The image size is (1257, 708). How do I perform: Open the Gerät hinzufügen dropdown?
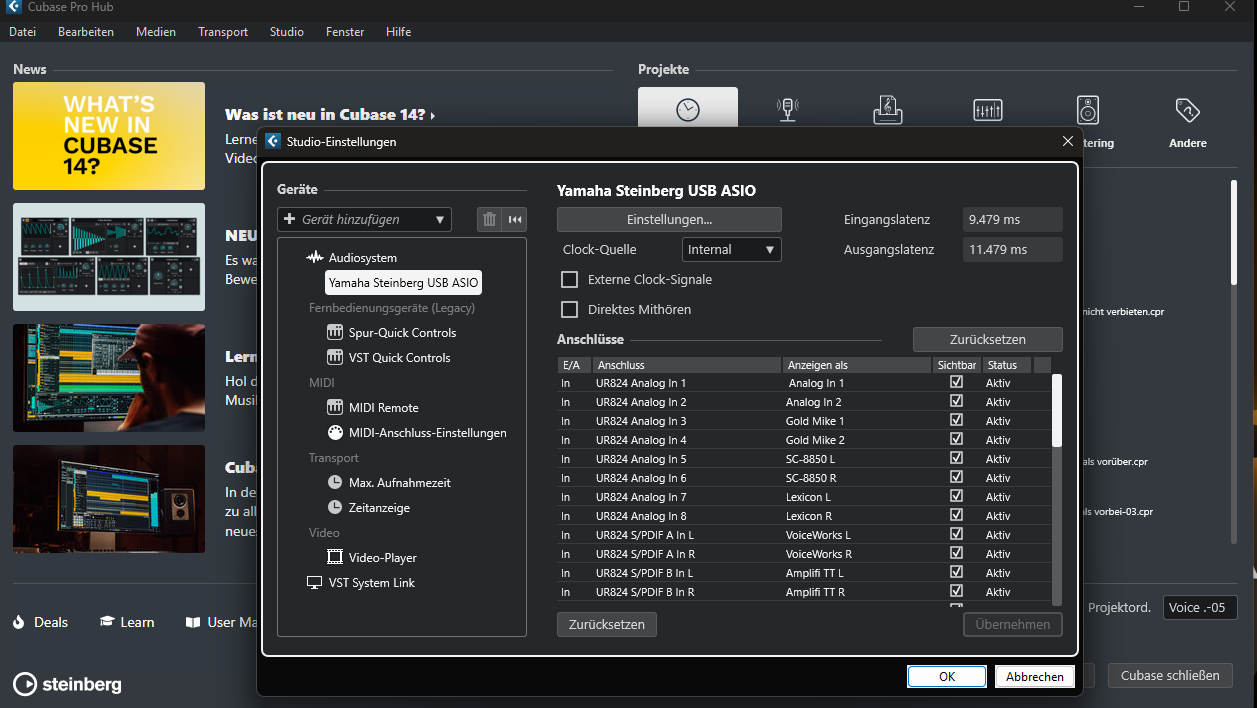[x=364, y=219]
